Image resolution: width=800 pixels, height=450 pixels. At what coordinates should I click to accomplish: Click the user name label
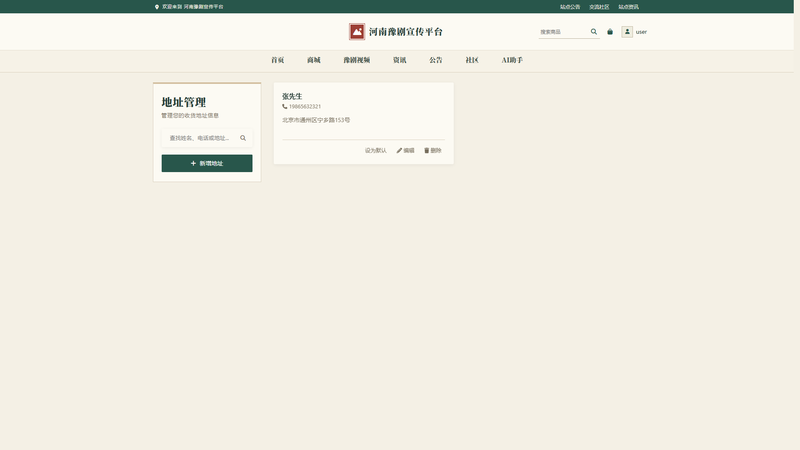pyautogui.click(x=641, y=32)
